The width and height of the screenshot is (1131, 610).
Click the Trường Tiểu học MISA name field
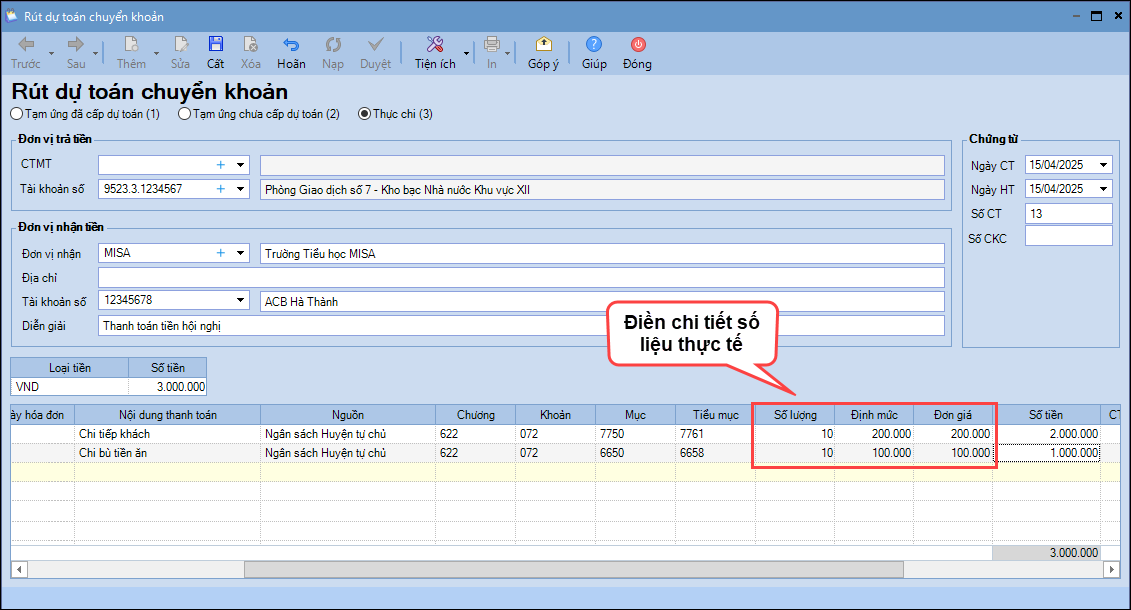[x=602, y=254]
